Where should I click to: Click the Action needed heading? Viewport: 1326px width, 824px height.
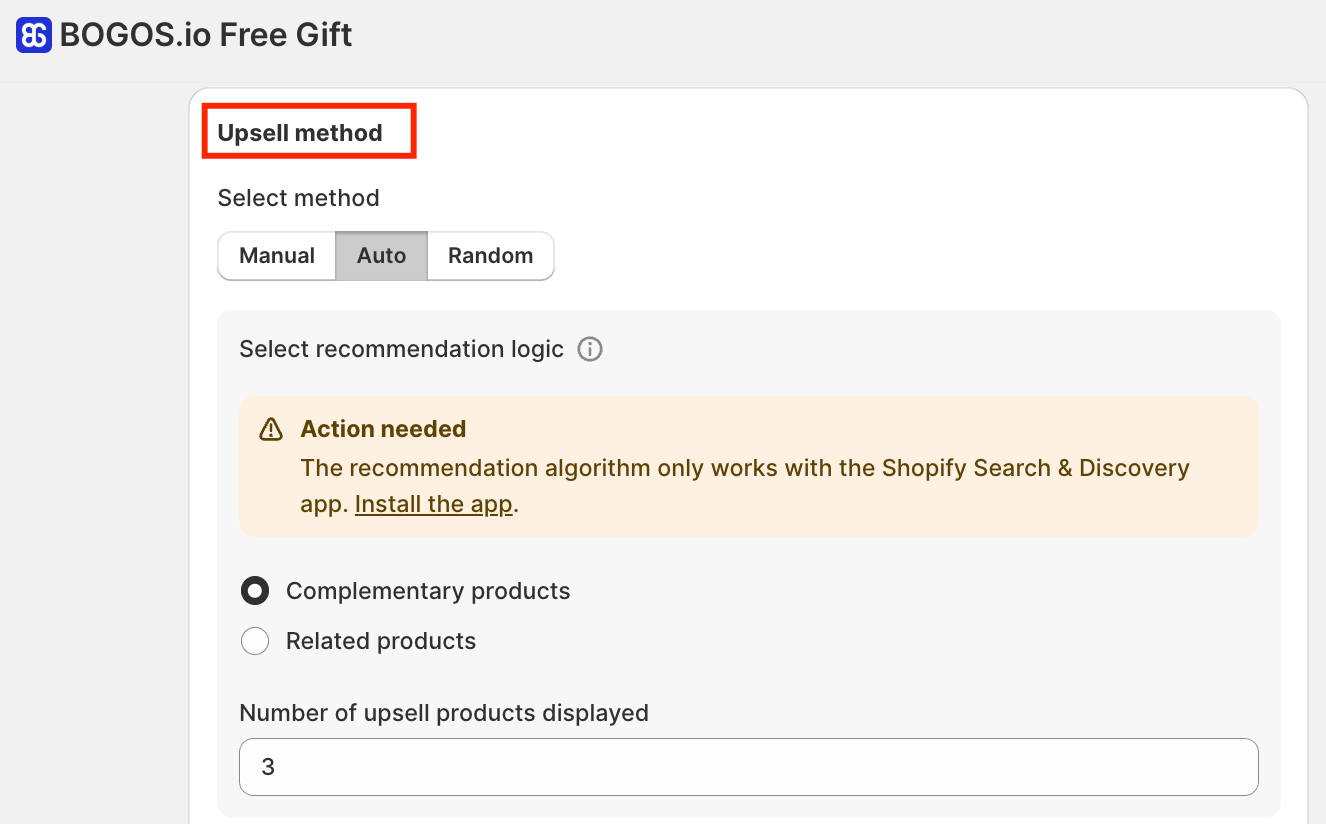pos(383,429)
